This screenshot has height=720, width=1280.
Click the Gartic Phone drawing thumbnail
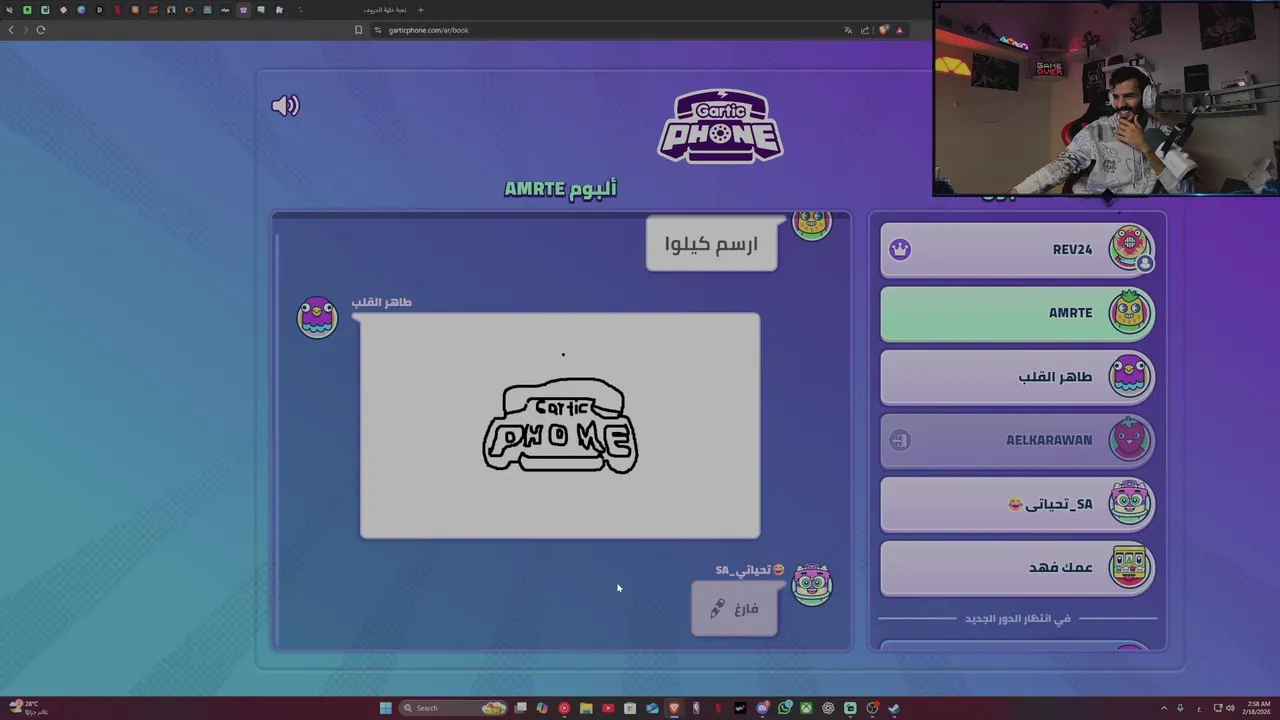click(x=560, y=426)
